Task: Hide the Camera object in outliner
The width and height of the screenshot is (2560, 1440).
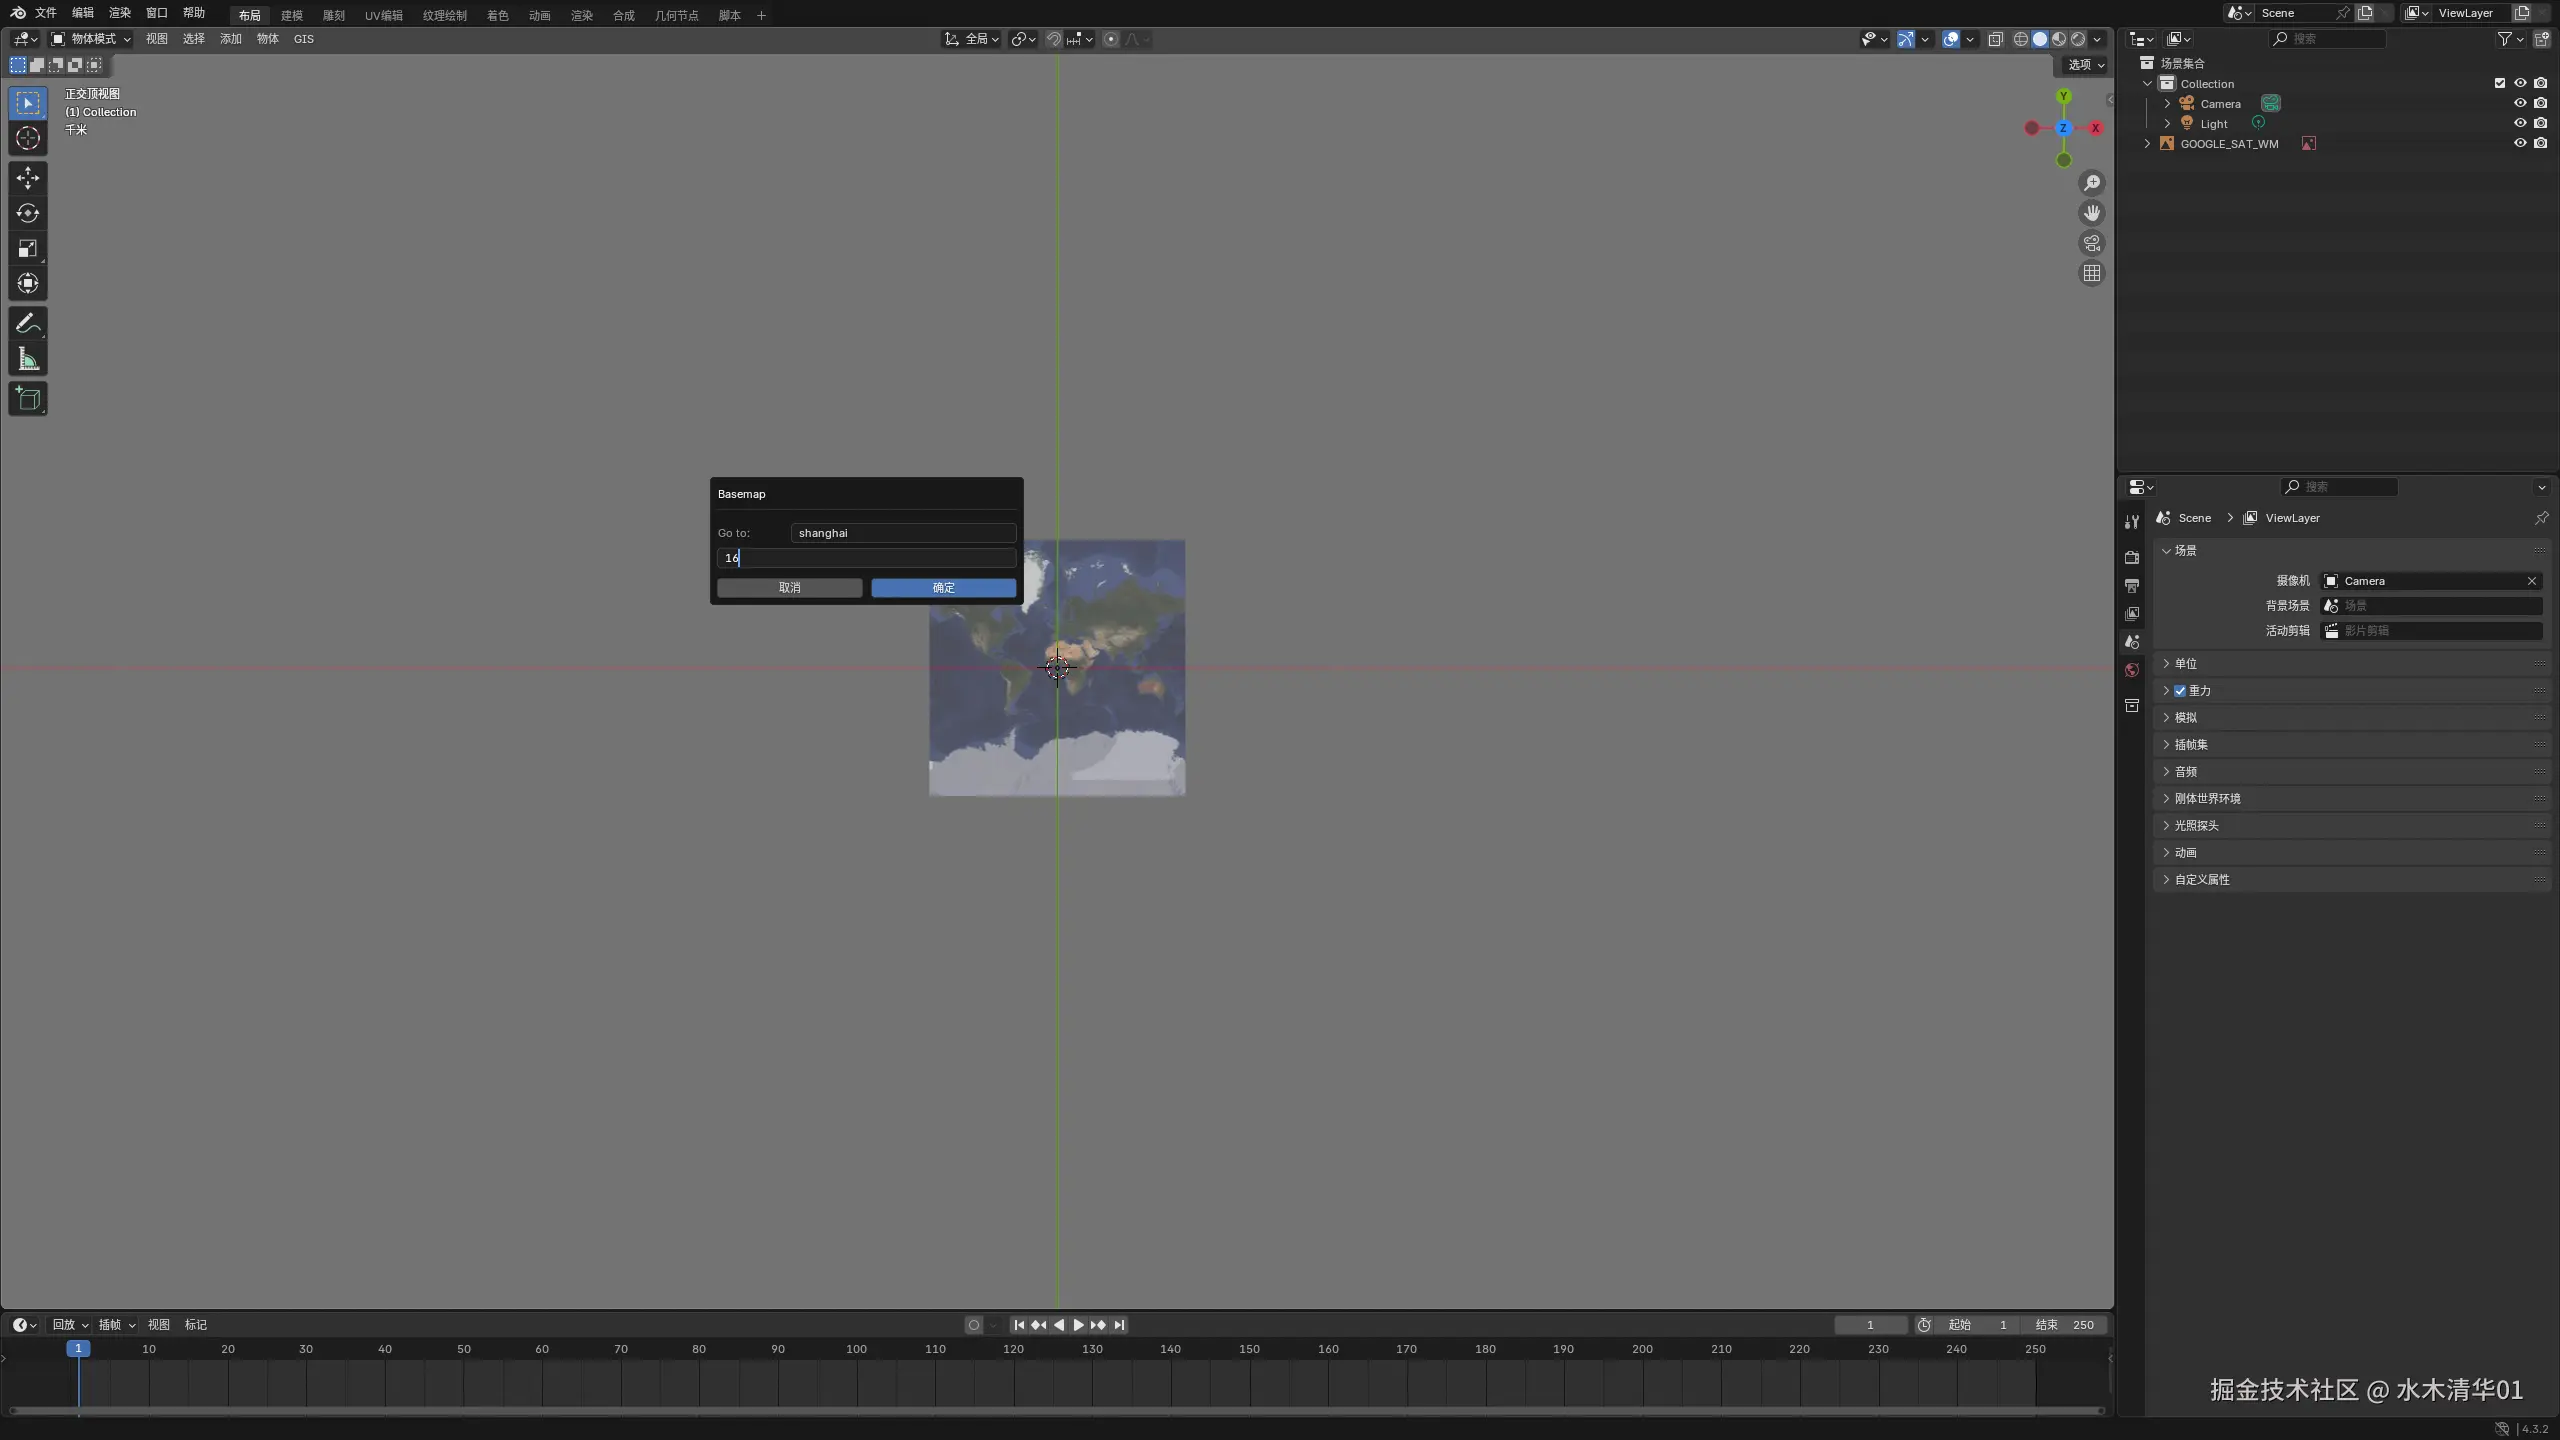Action: (x=2519, y=104)
